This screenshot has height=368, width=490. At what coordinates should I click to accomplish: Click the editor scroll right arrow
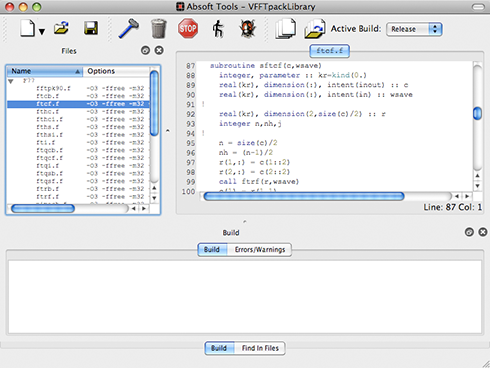467,196
